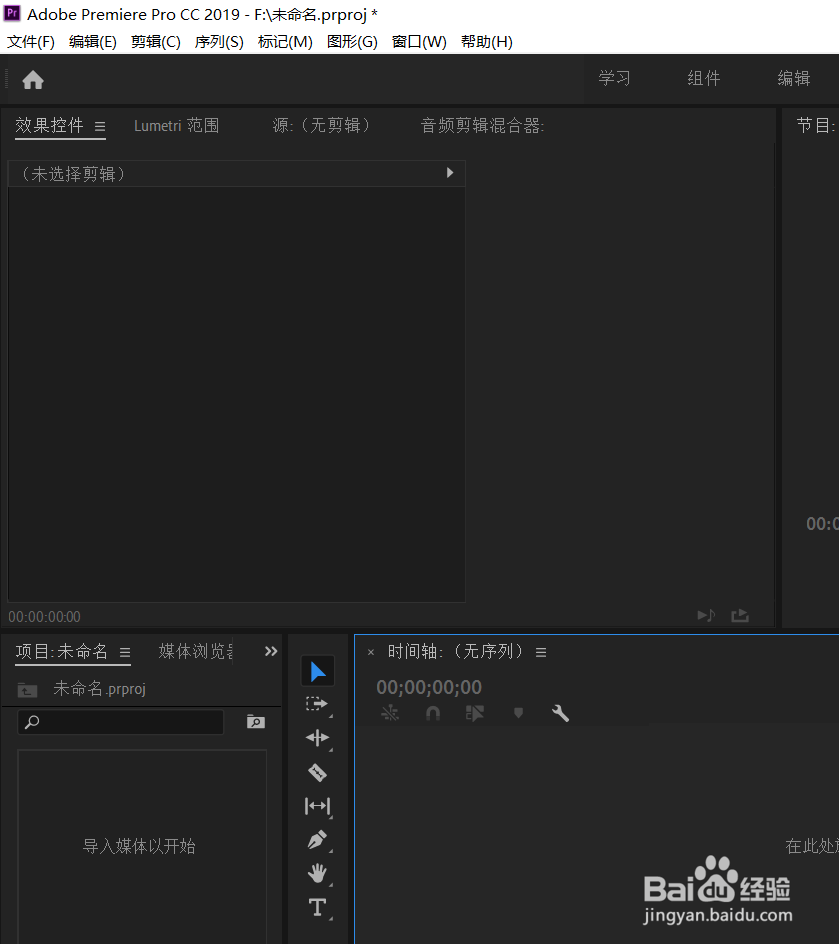Select the Type tool
This screenshot has height=944, width=839.
(x=317, y=907)
